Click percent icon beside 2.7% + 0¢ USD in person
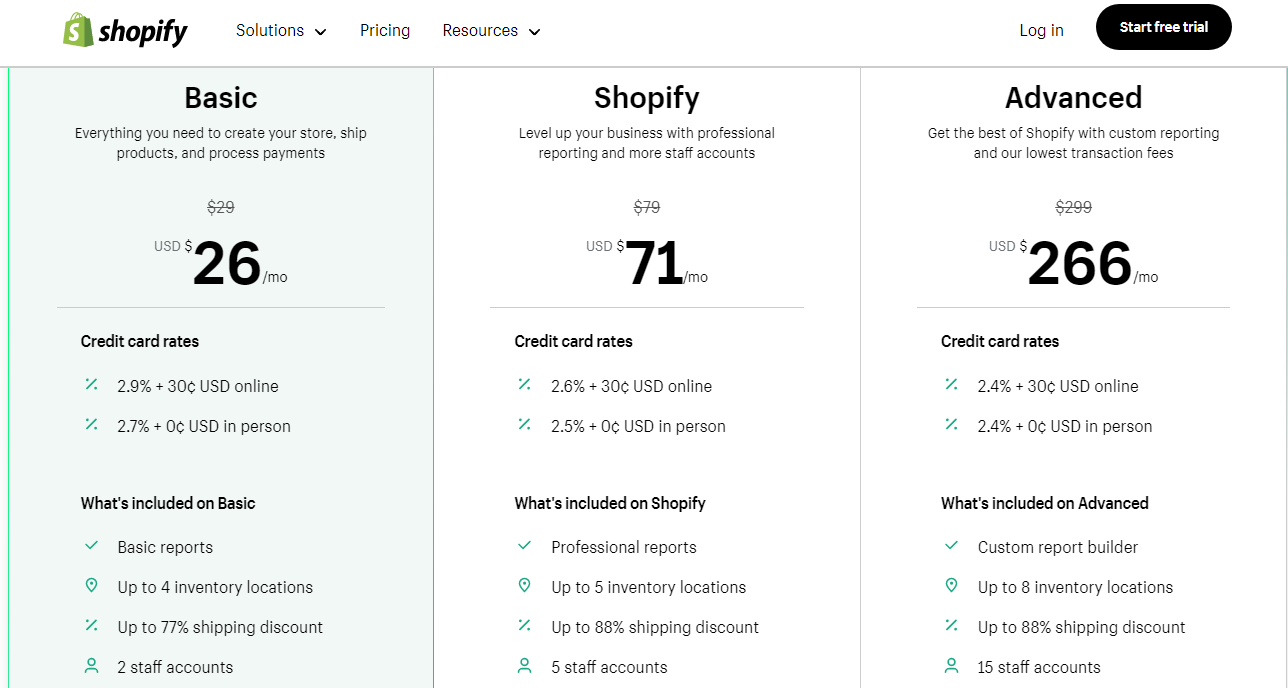1288x688 pixels. tap(91, 425)
